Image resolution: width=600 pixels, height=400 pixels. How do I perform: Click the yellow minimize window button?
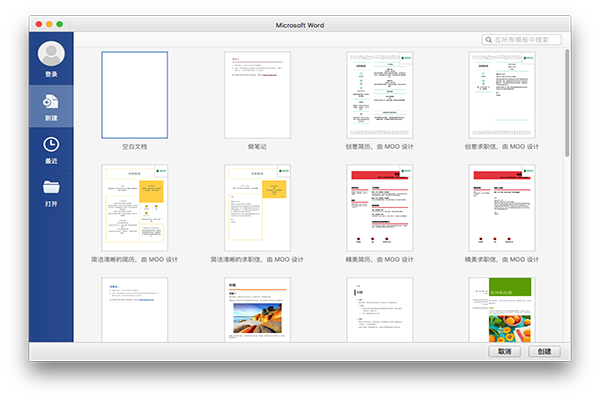49,24
